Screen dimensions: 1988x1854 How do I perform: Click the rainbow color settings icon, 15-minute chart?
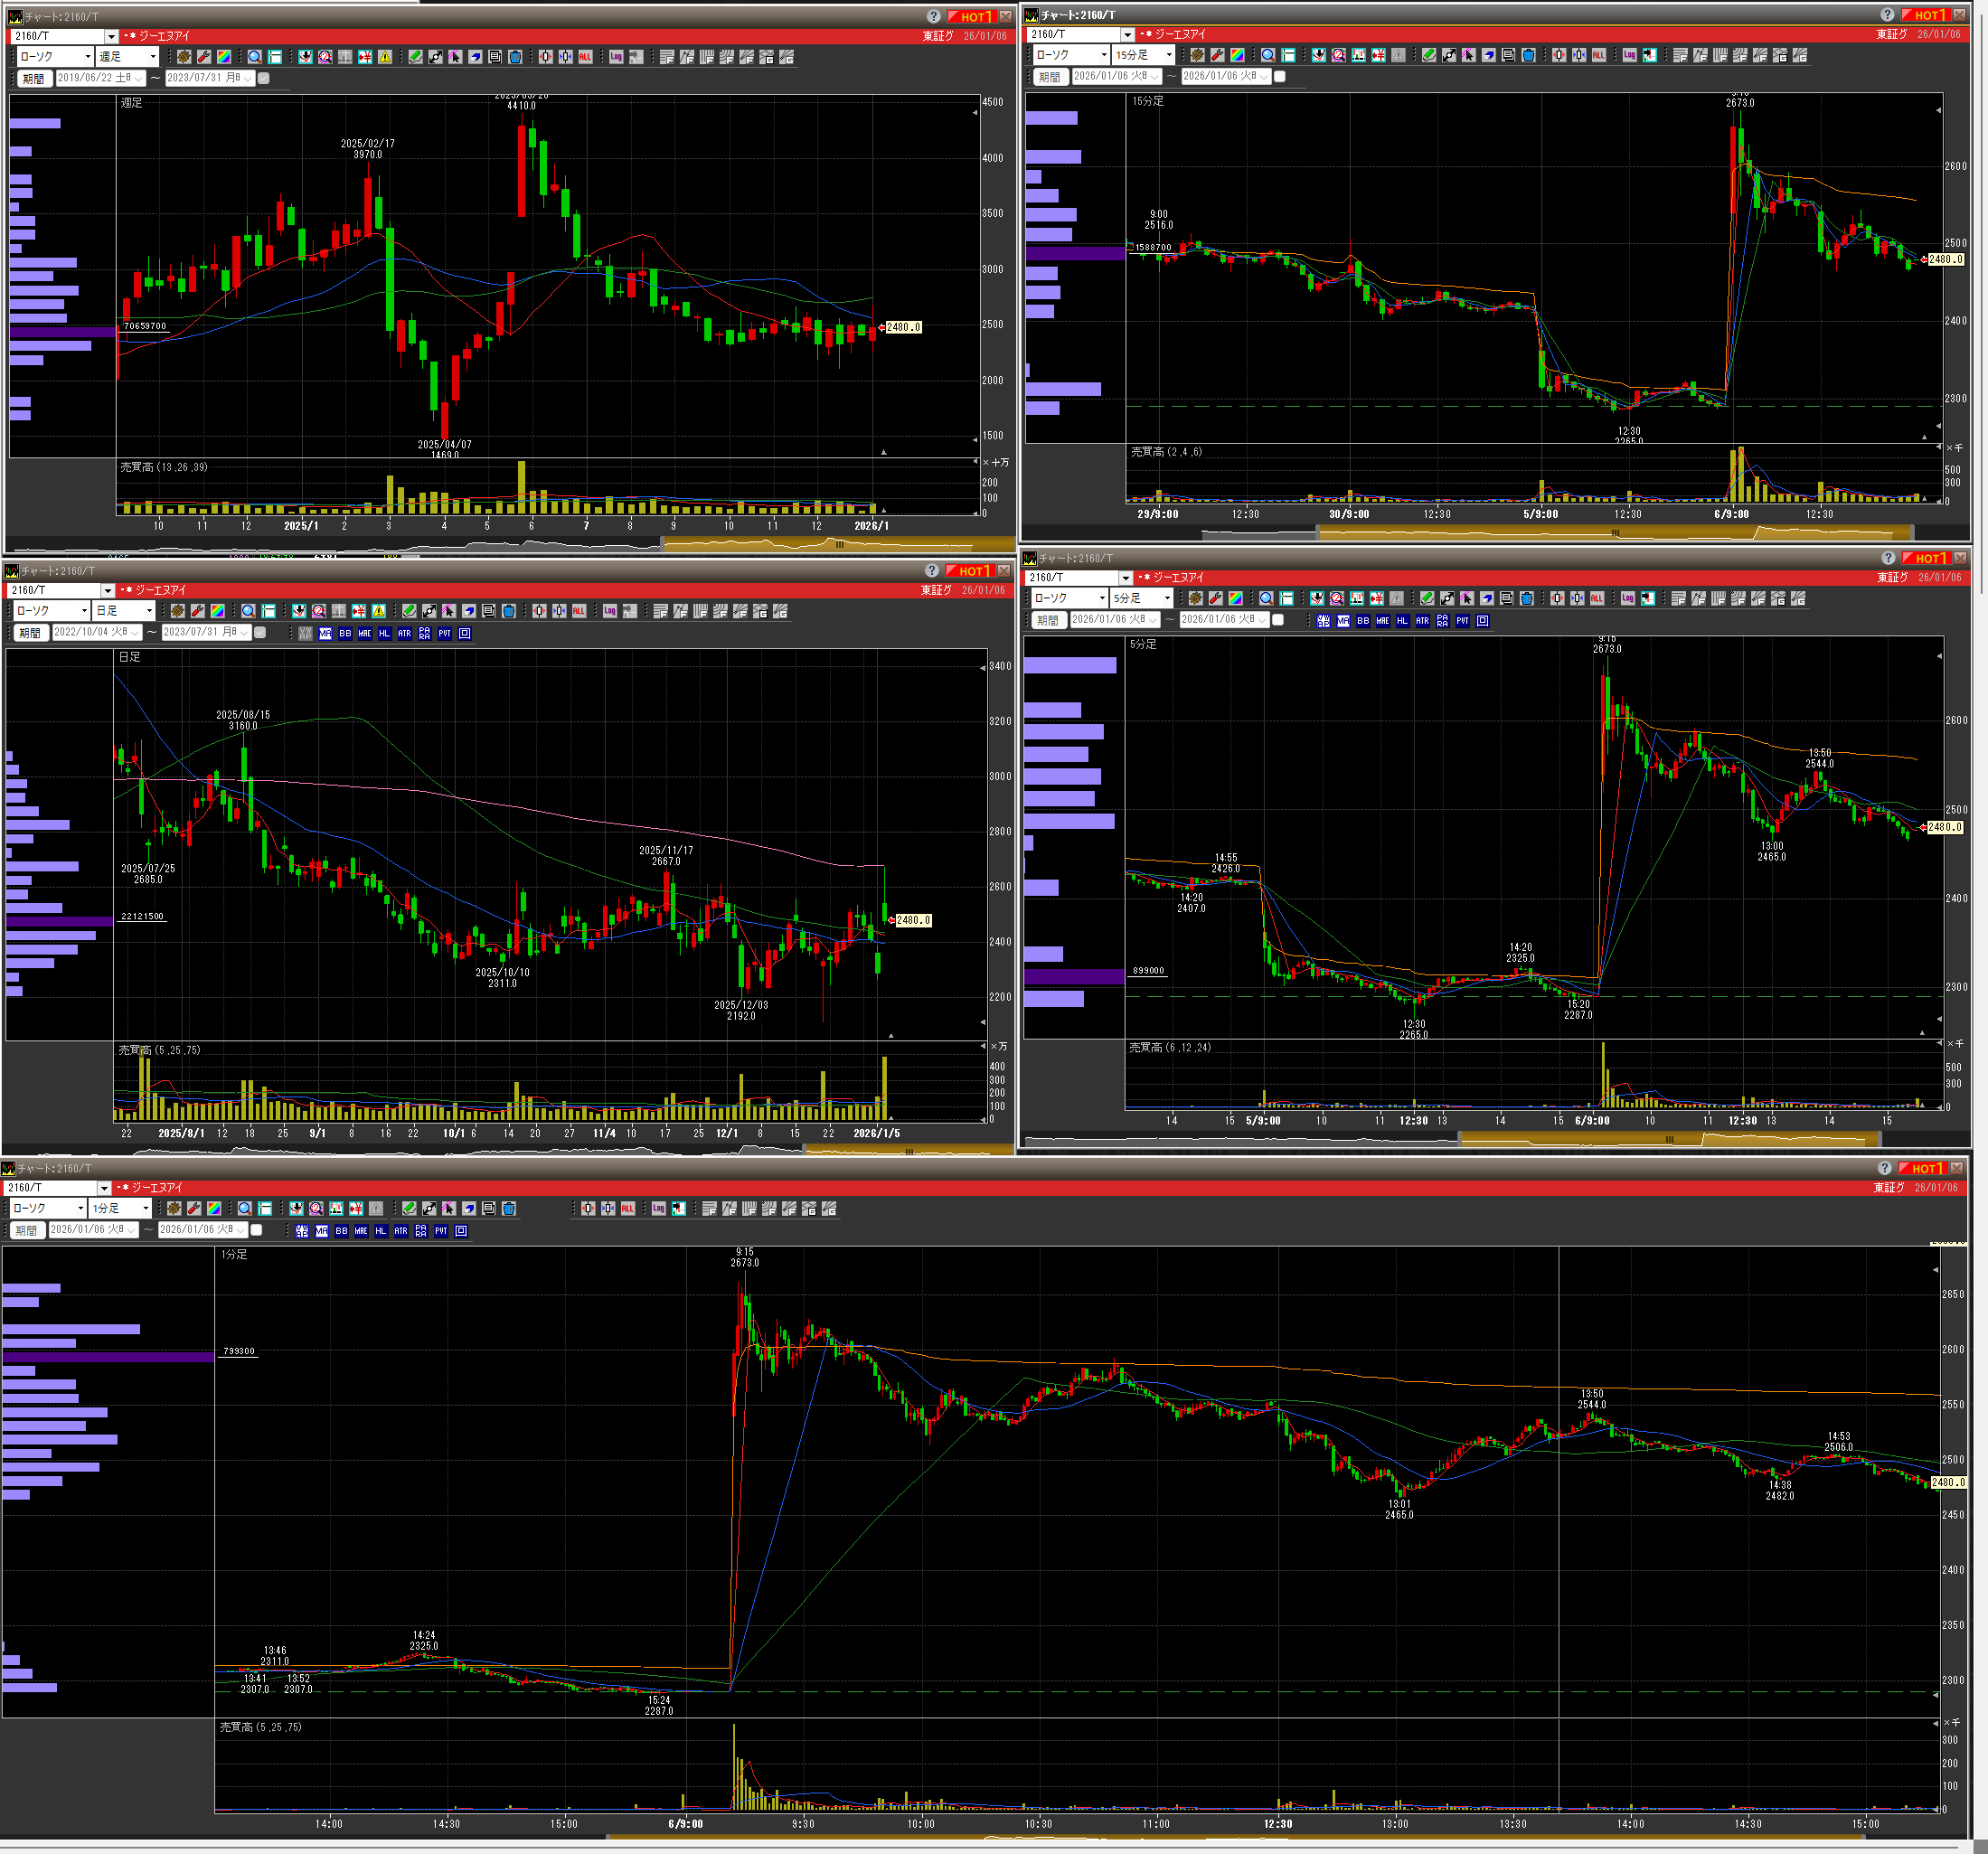1237,55
